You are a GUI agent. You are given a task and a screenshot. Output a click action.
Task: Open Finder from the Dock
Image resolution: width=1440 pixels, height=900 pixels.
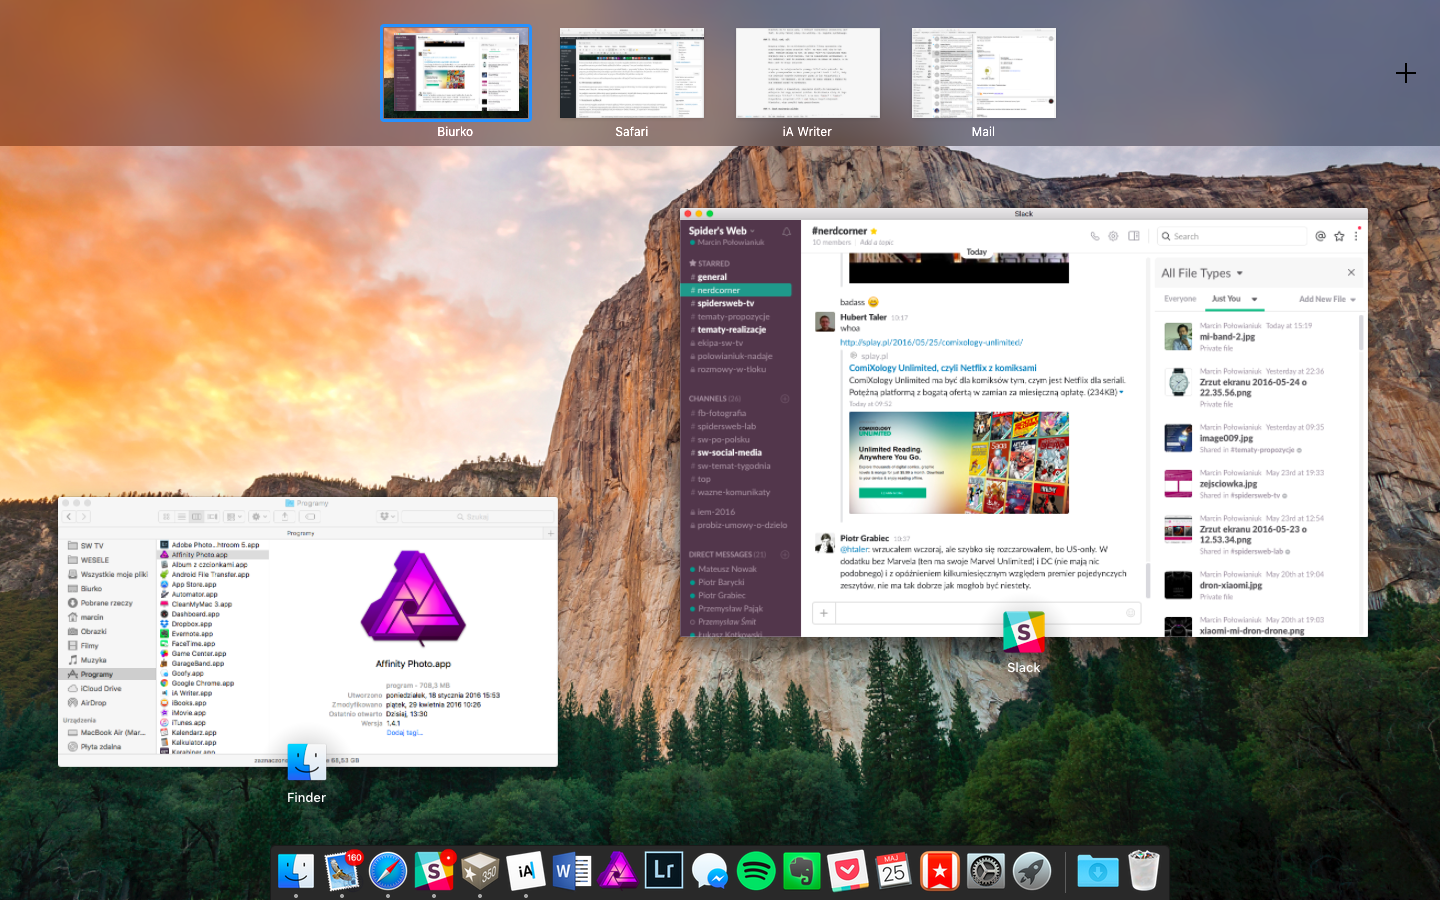pyautogui.click(x=296, y=871)
